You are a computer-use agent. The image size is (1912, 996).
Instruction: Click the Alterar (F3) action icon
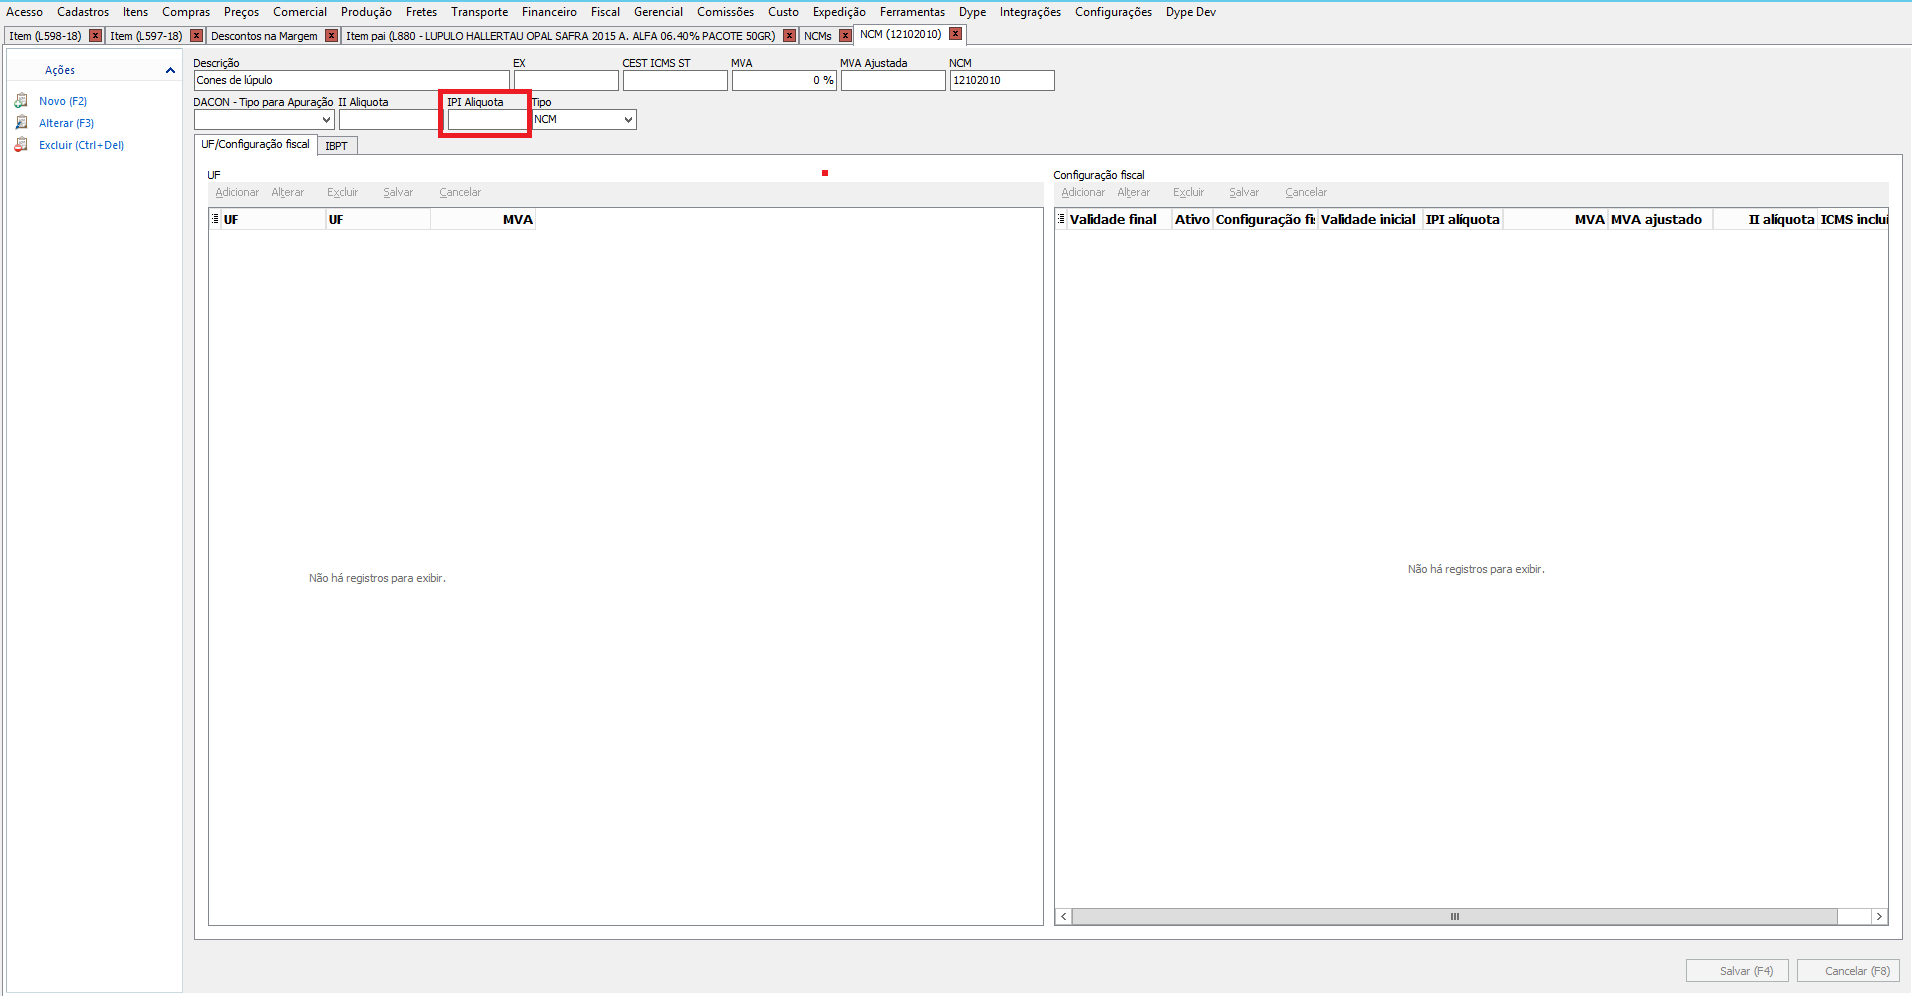click(21, 123)
